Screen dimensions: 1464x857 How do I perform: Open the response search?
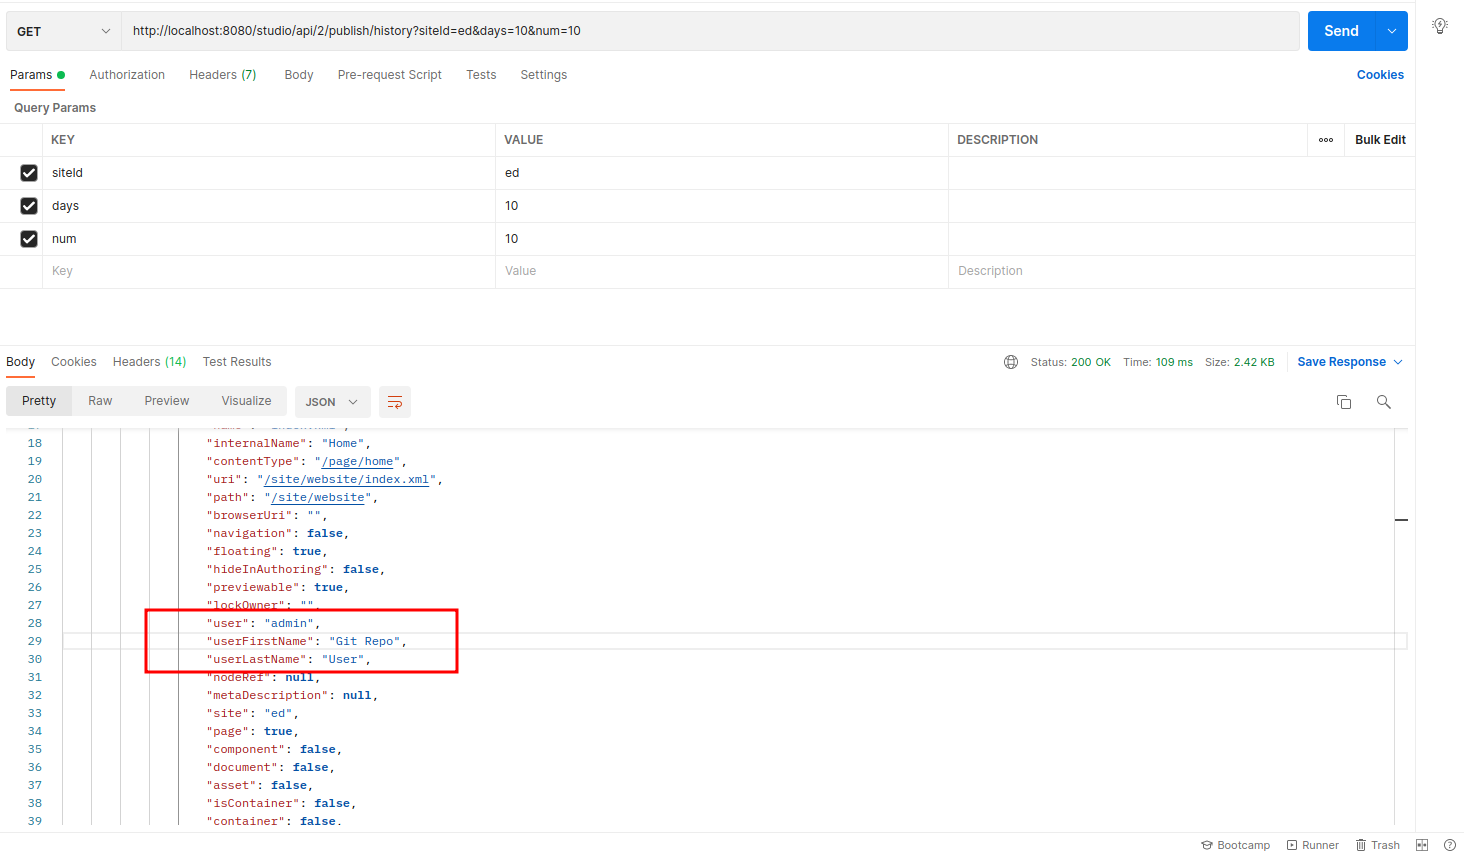coord(1383,401)
